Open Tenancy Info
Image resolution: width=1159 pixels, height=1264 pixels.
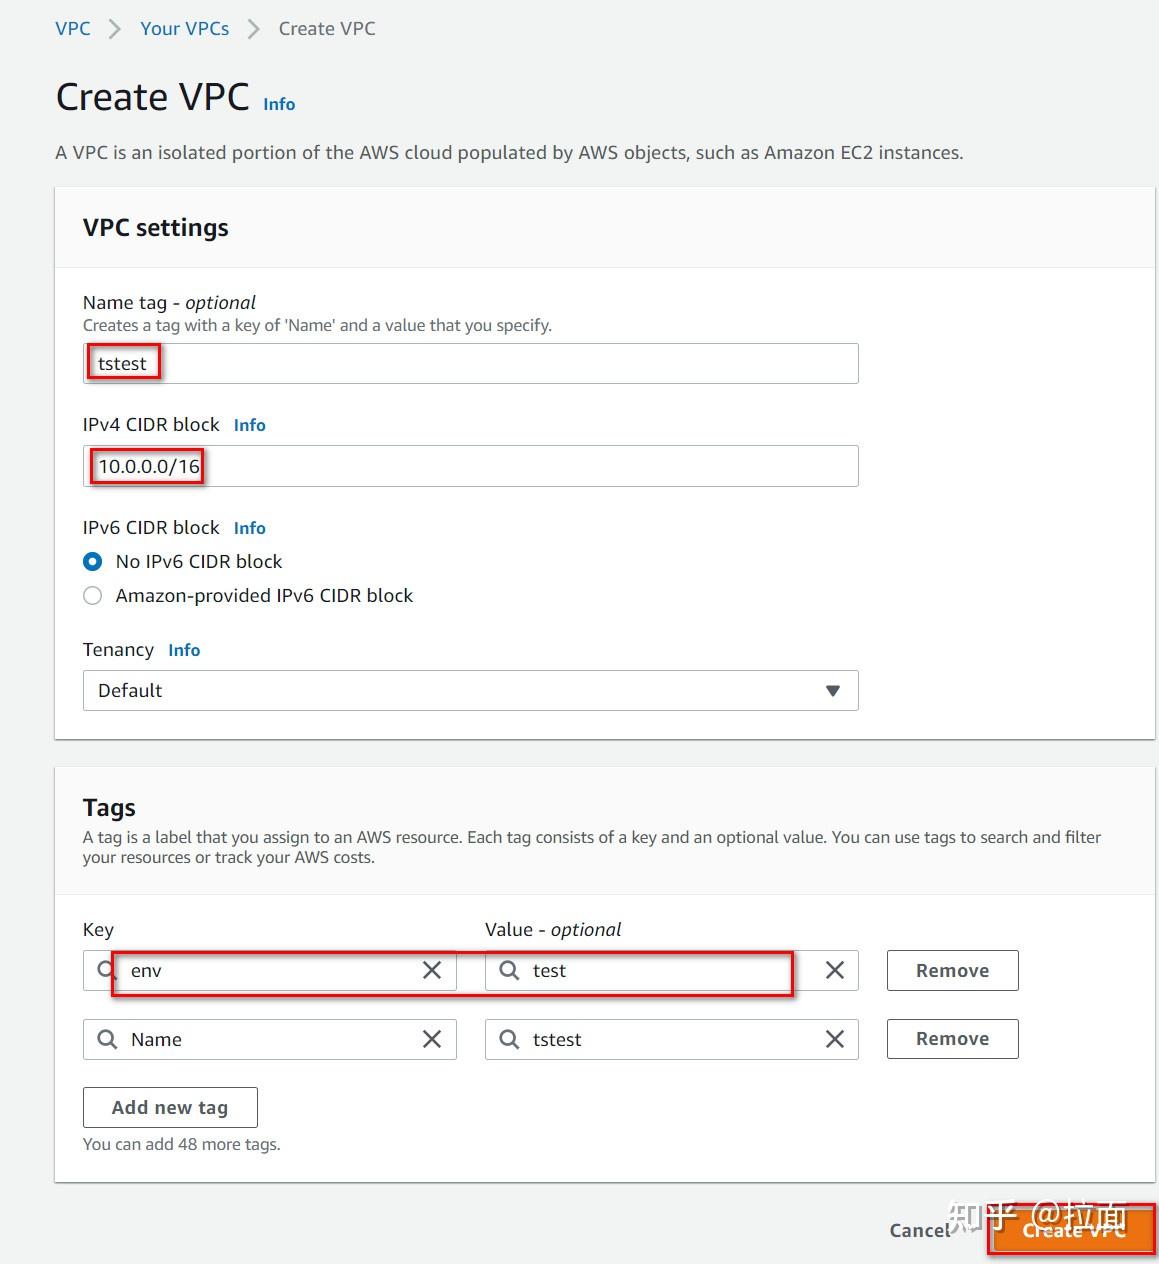[x=184, y=650]
